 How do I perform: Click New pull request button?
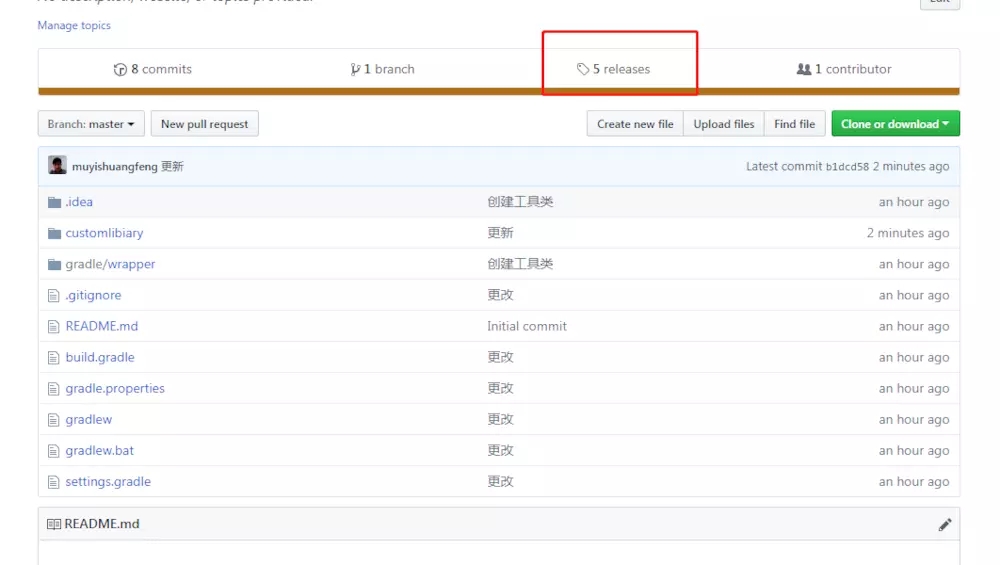pos(205,124)
